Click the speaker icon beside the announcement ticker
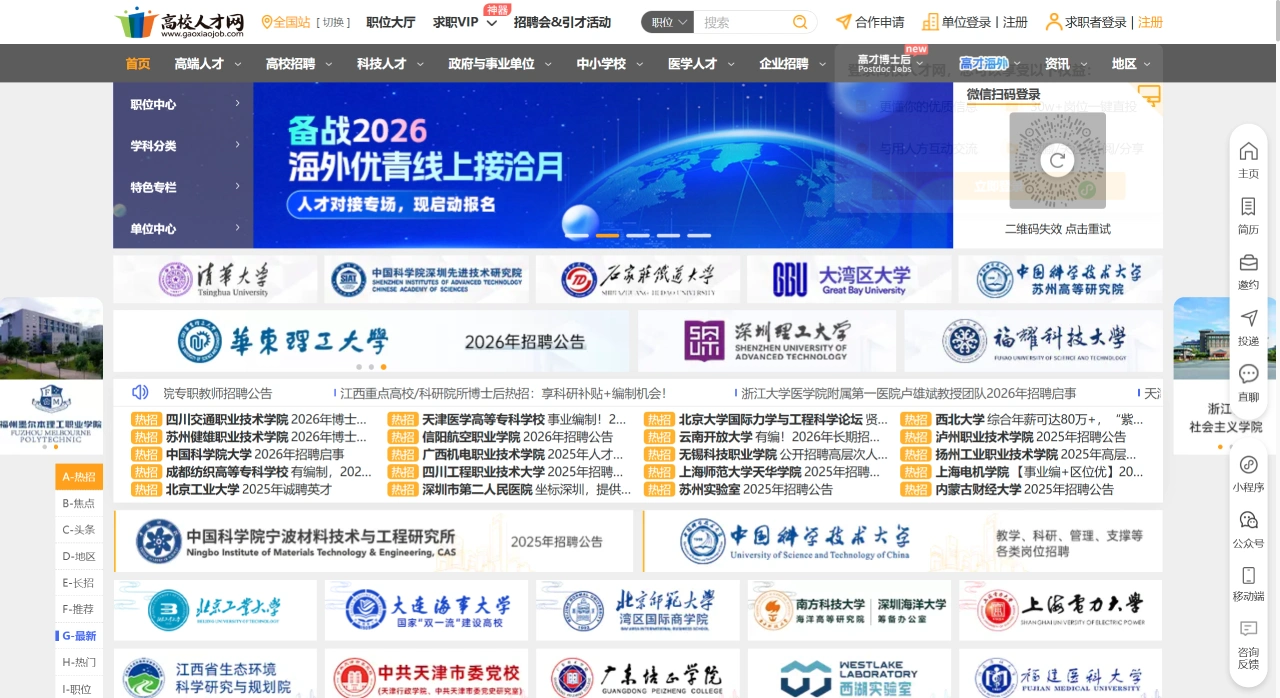This screenshot has width=1280, height=698. (138, 392)
